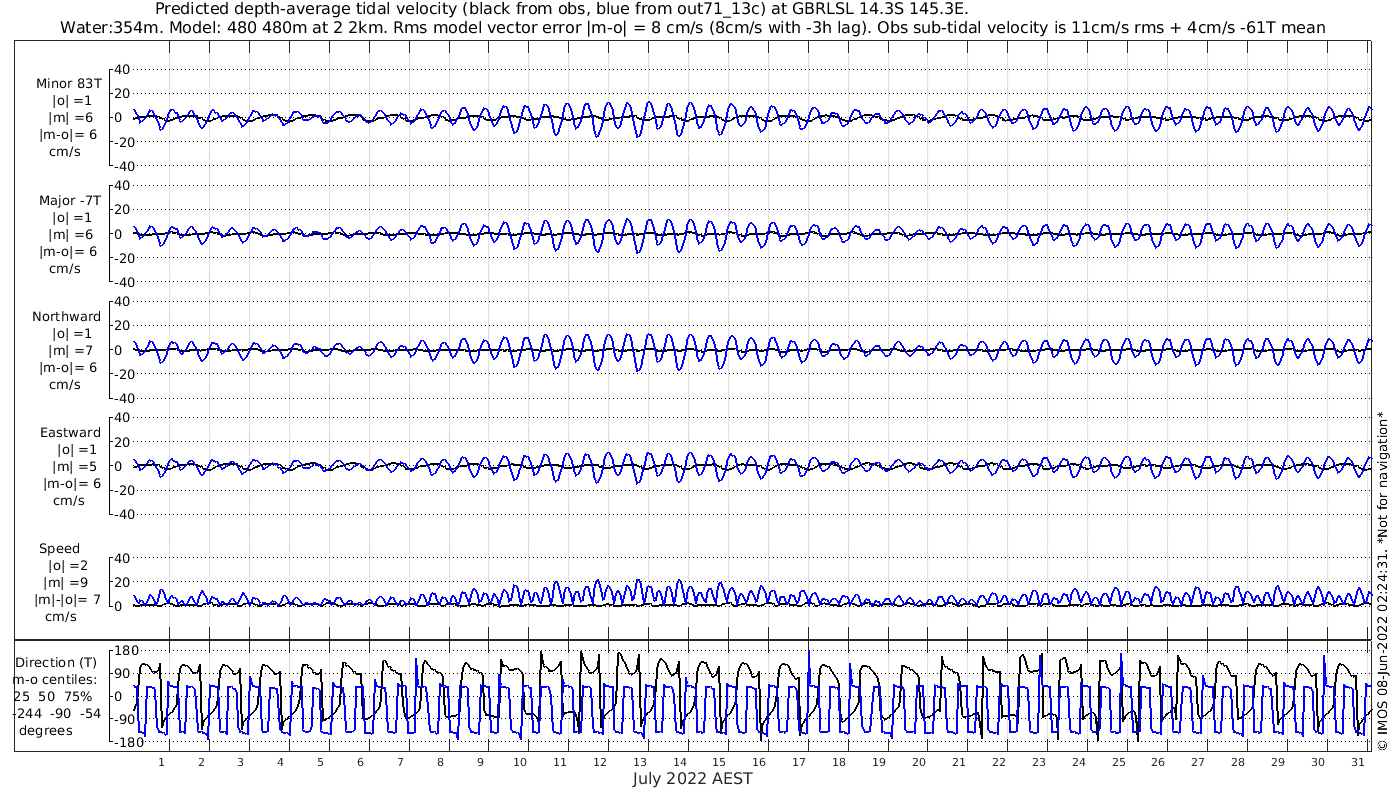Click day 1 on the date axis
This screenshot has height=800, width=1400.
pos(161,762)
